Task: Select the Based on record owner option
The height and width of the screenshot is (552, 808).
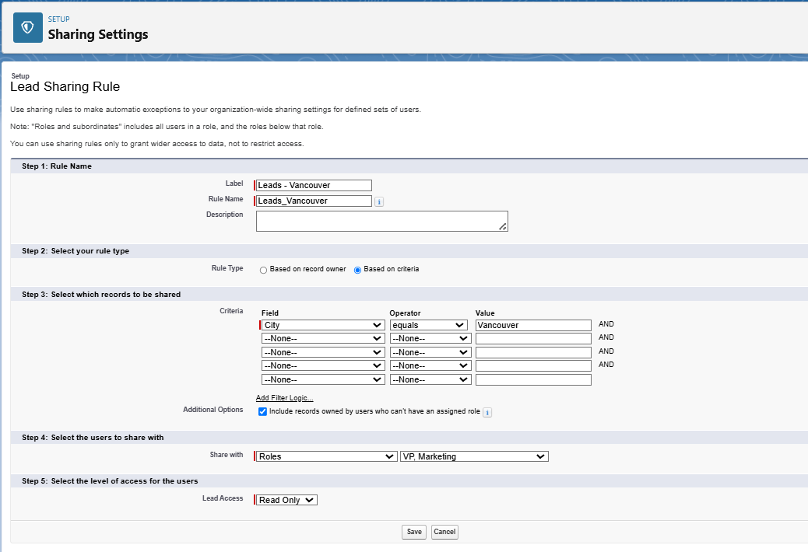Action: coord(263,270)
